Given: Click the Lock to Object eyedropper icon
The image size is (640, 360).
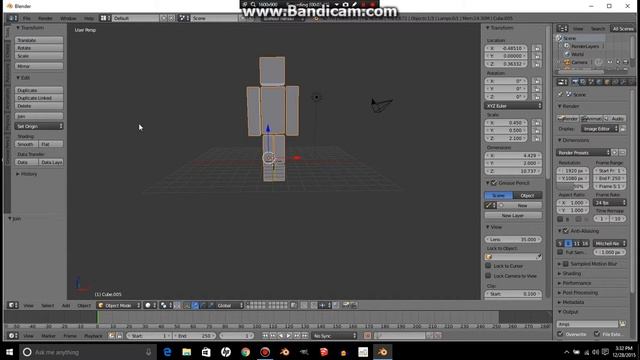Looking at the screenshot, I should pyautogui.click(x=539, y=257).
